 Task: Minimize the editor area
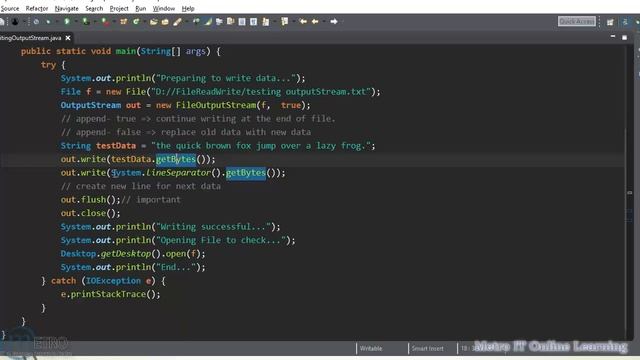click(613, 37)
